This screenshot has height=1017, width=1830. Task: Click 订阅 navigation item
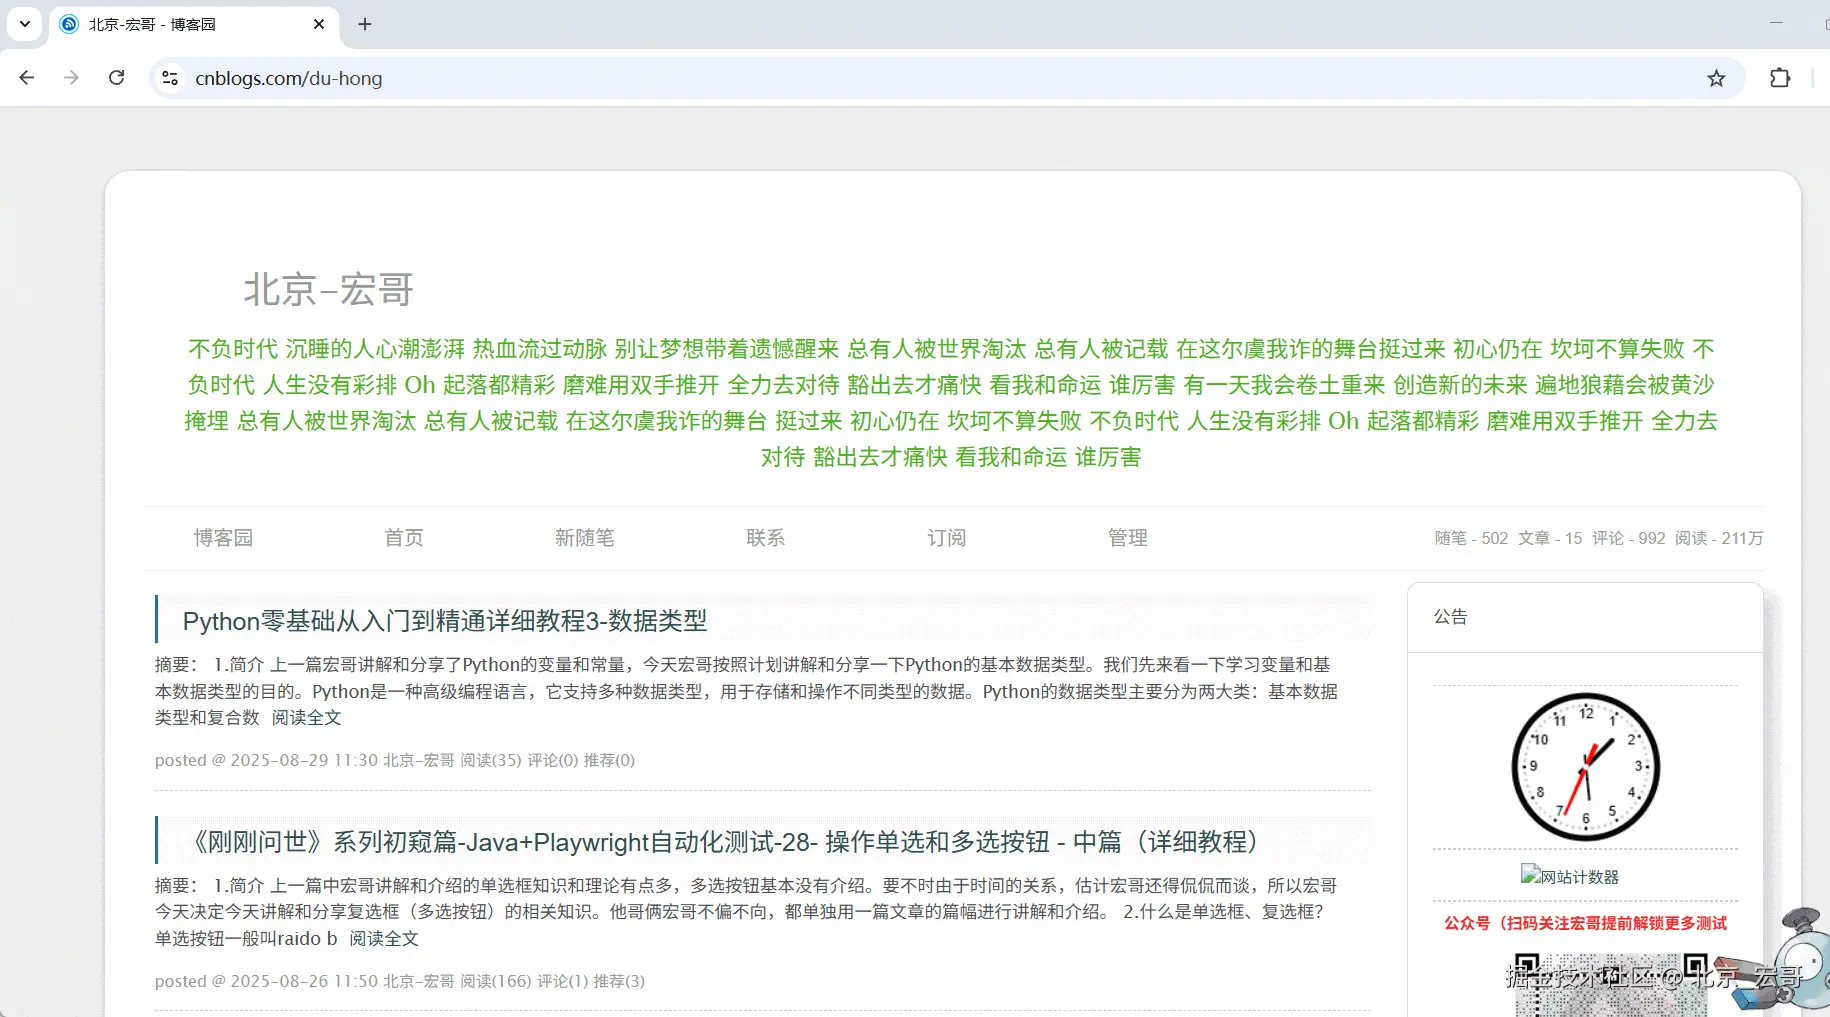[947, 538]
